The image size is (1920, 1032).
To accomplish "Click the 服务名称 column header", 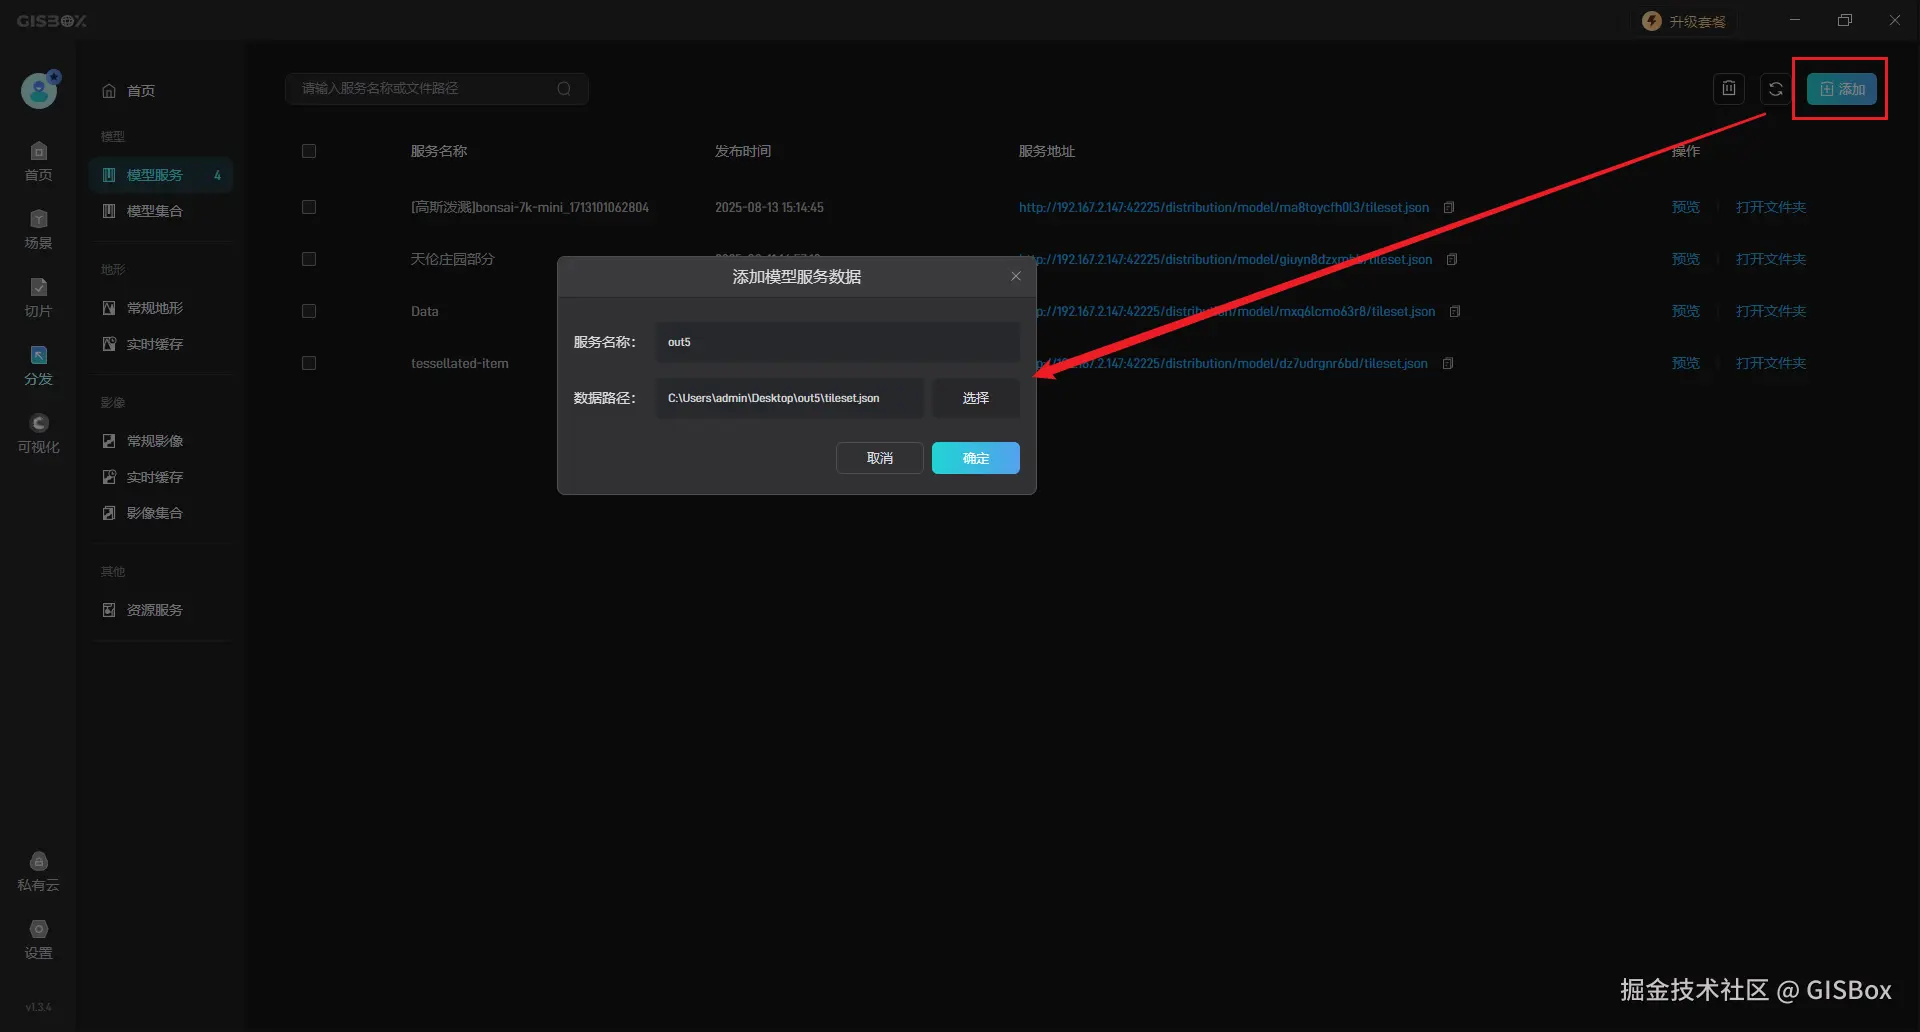I will point(439,152).
